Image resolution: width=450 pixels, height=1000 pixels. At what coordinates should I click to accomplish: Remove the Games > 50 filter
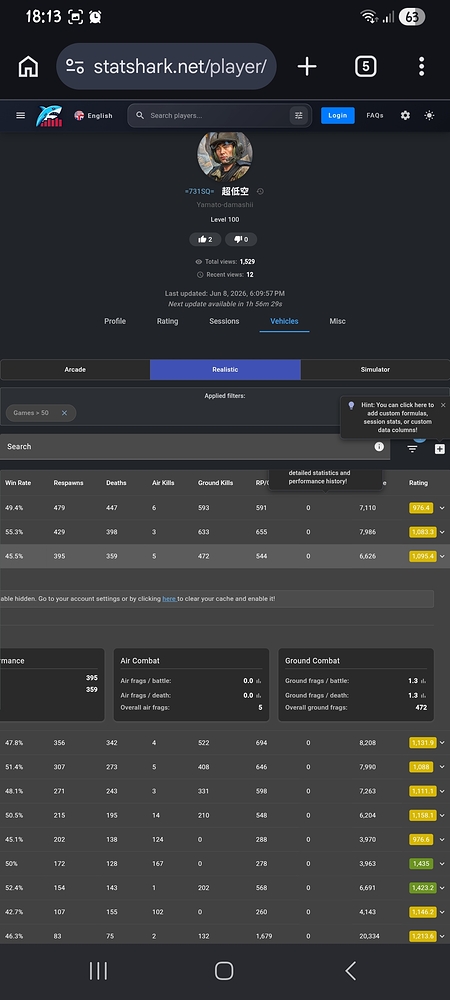pyautogui.click(x=64, y=413)
